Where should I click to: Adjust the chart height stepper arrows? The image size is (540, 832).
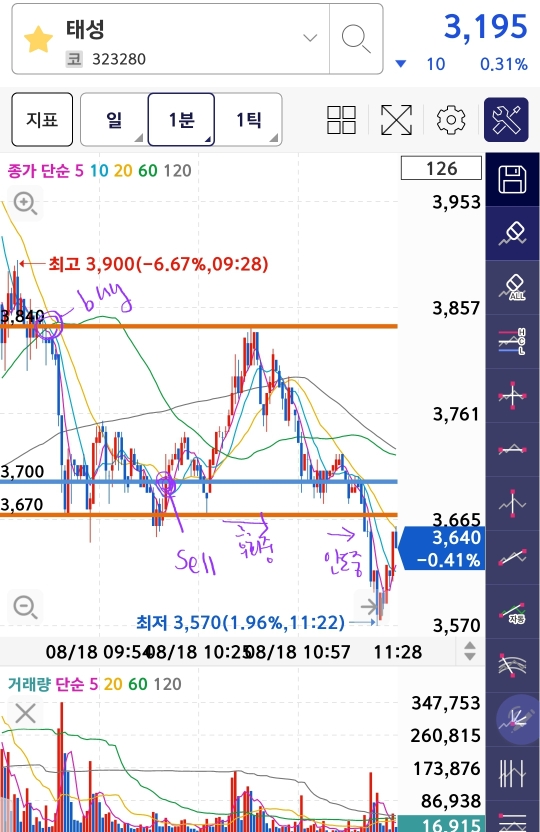[x=469, y=651]
